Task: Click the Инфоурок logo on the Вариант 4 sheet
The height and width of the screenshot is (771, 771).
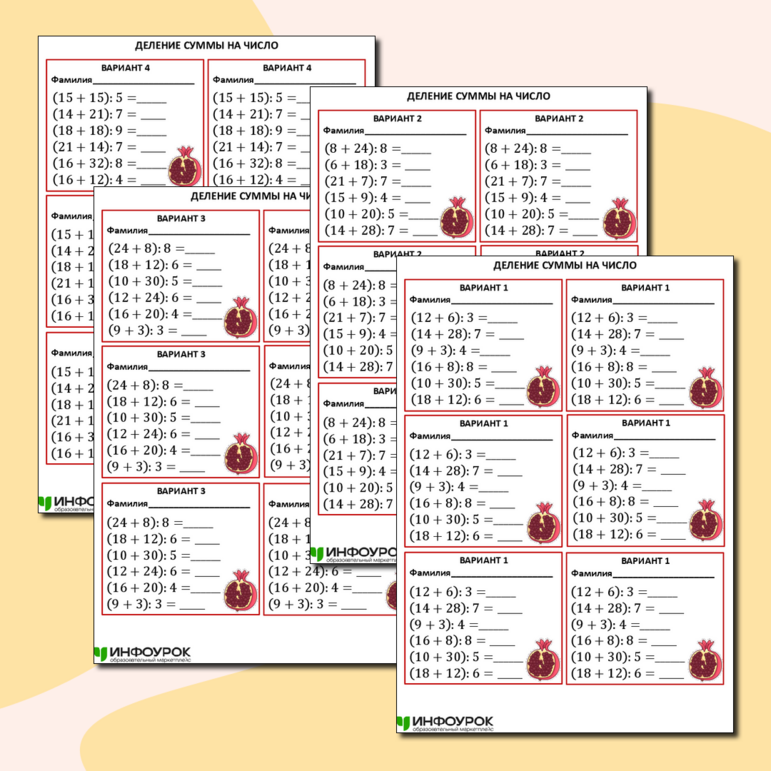Action: (65, 505)
